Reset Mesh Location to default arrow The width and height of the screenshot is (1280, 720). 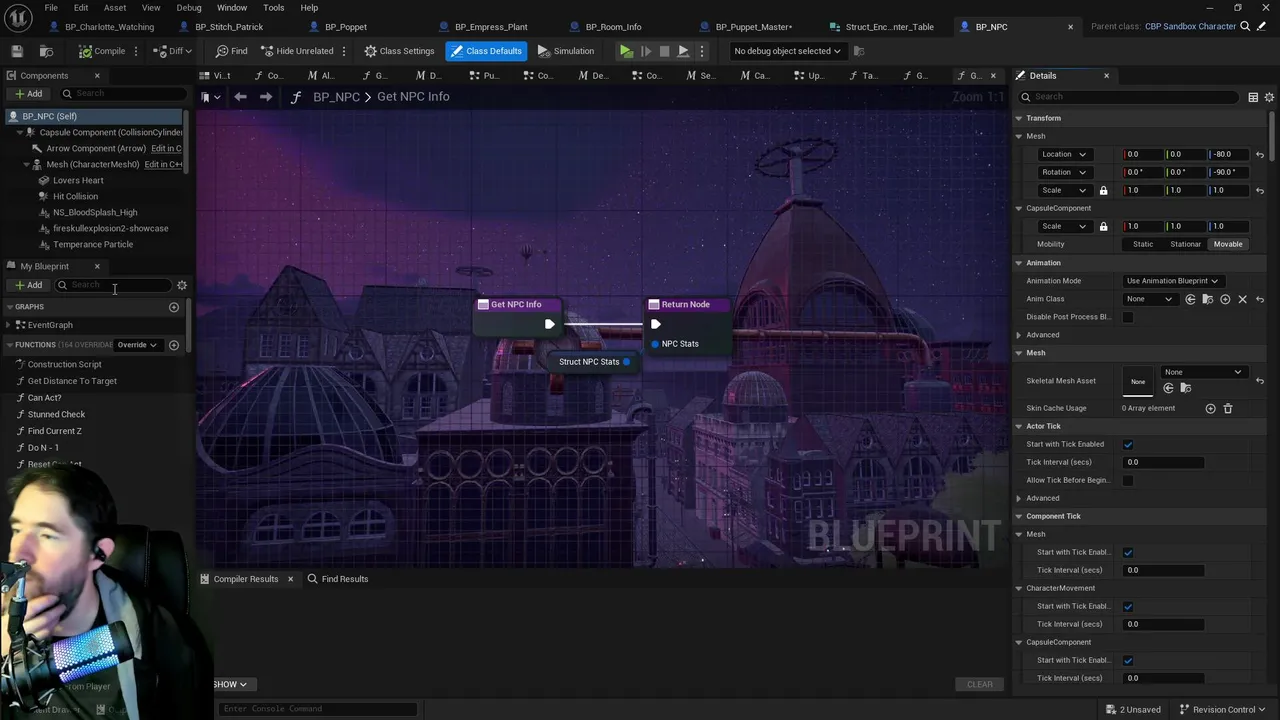(1260, 154)
